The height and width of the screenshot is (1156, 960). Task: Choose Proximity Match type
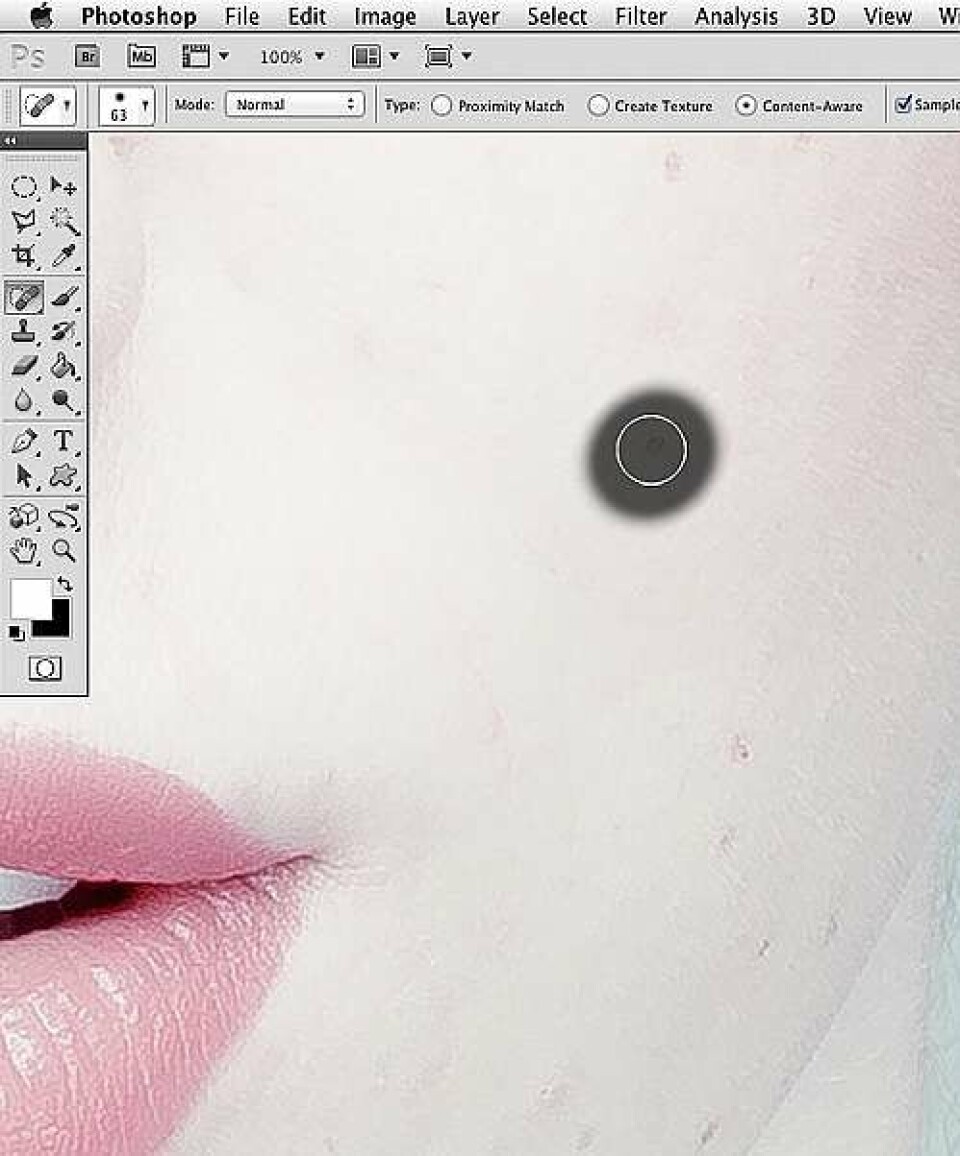(442, 106)
